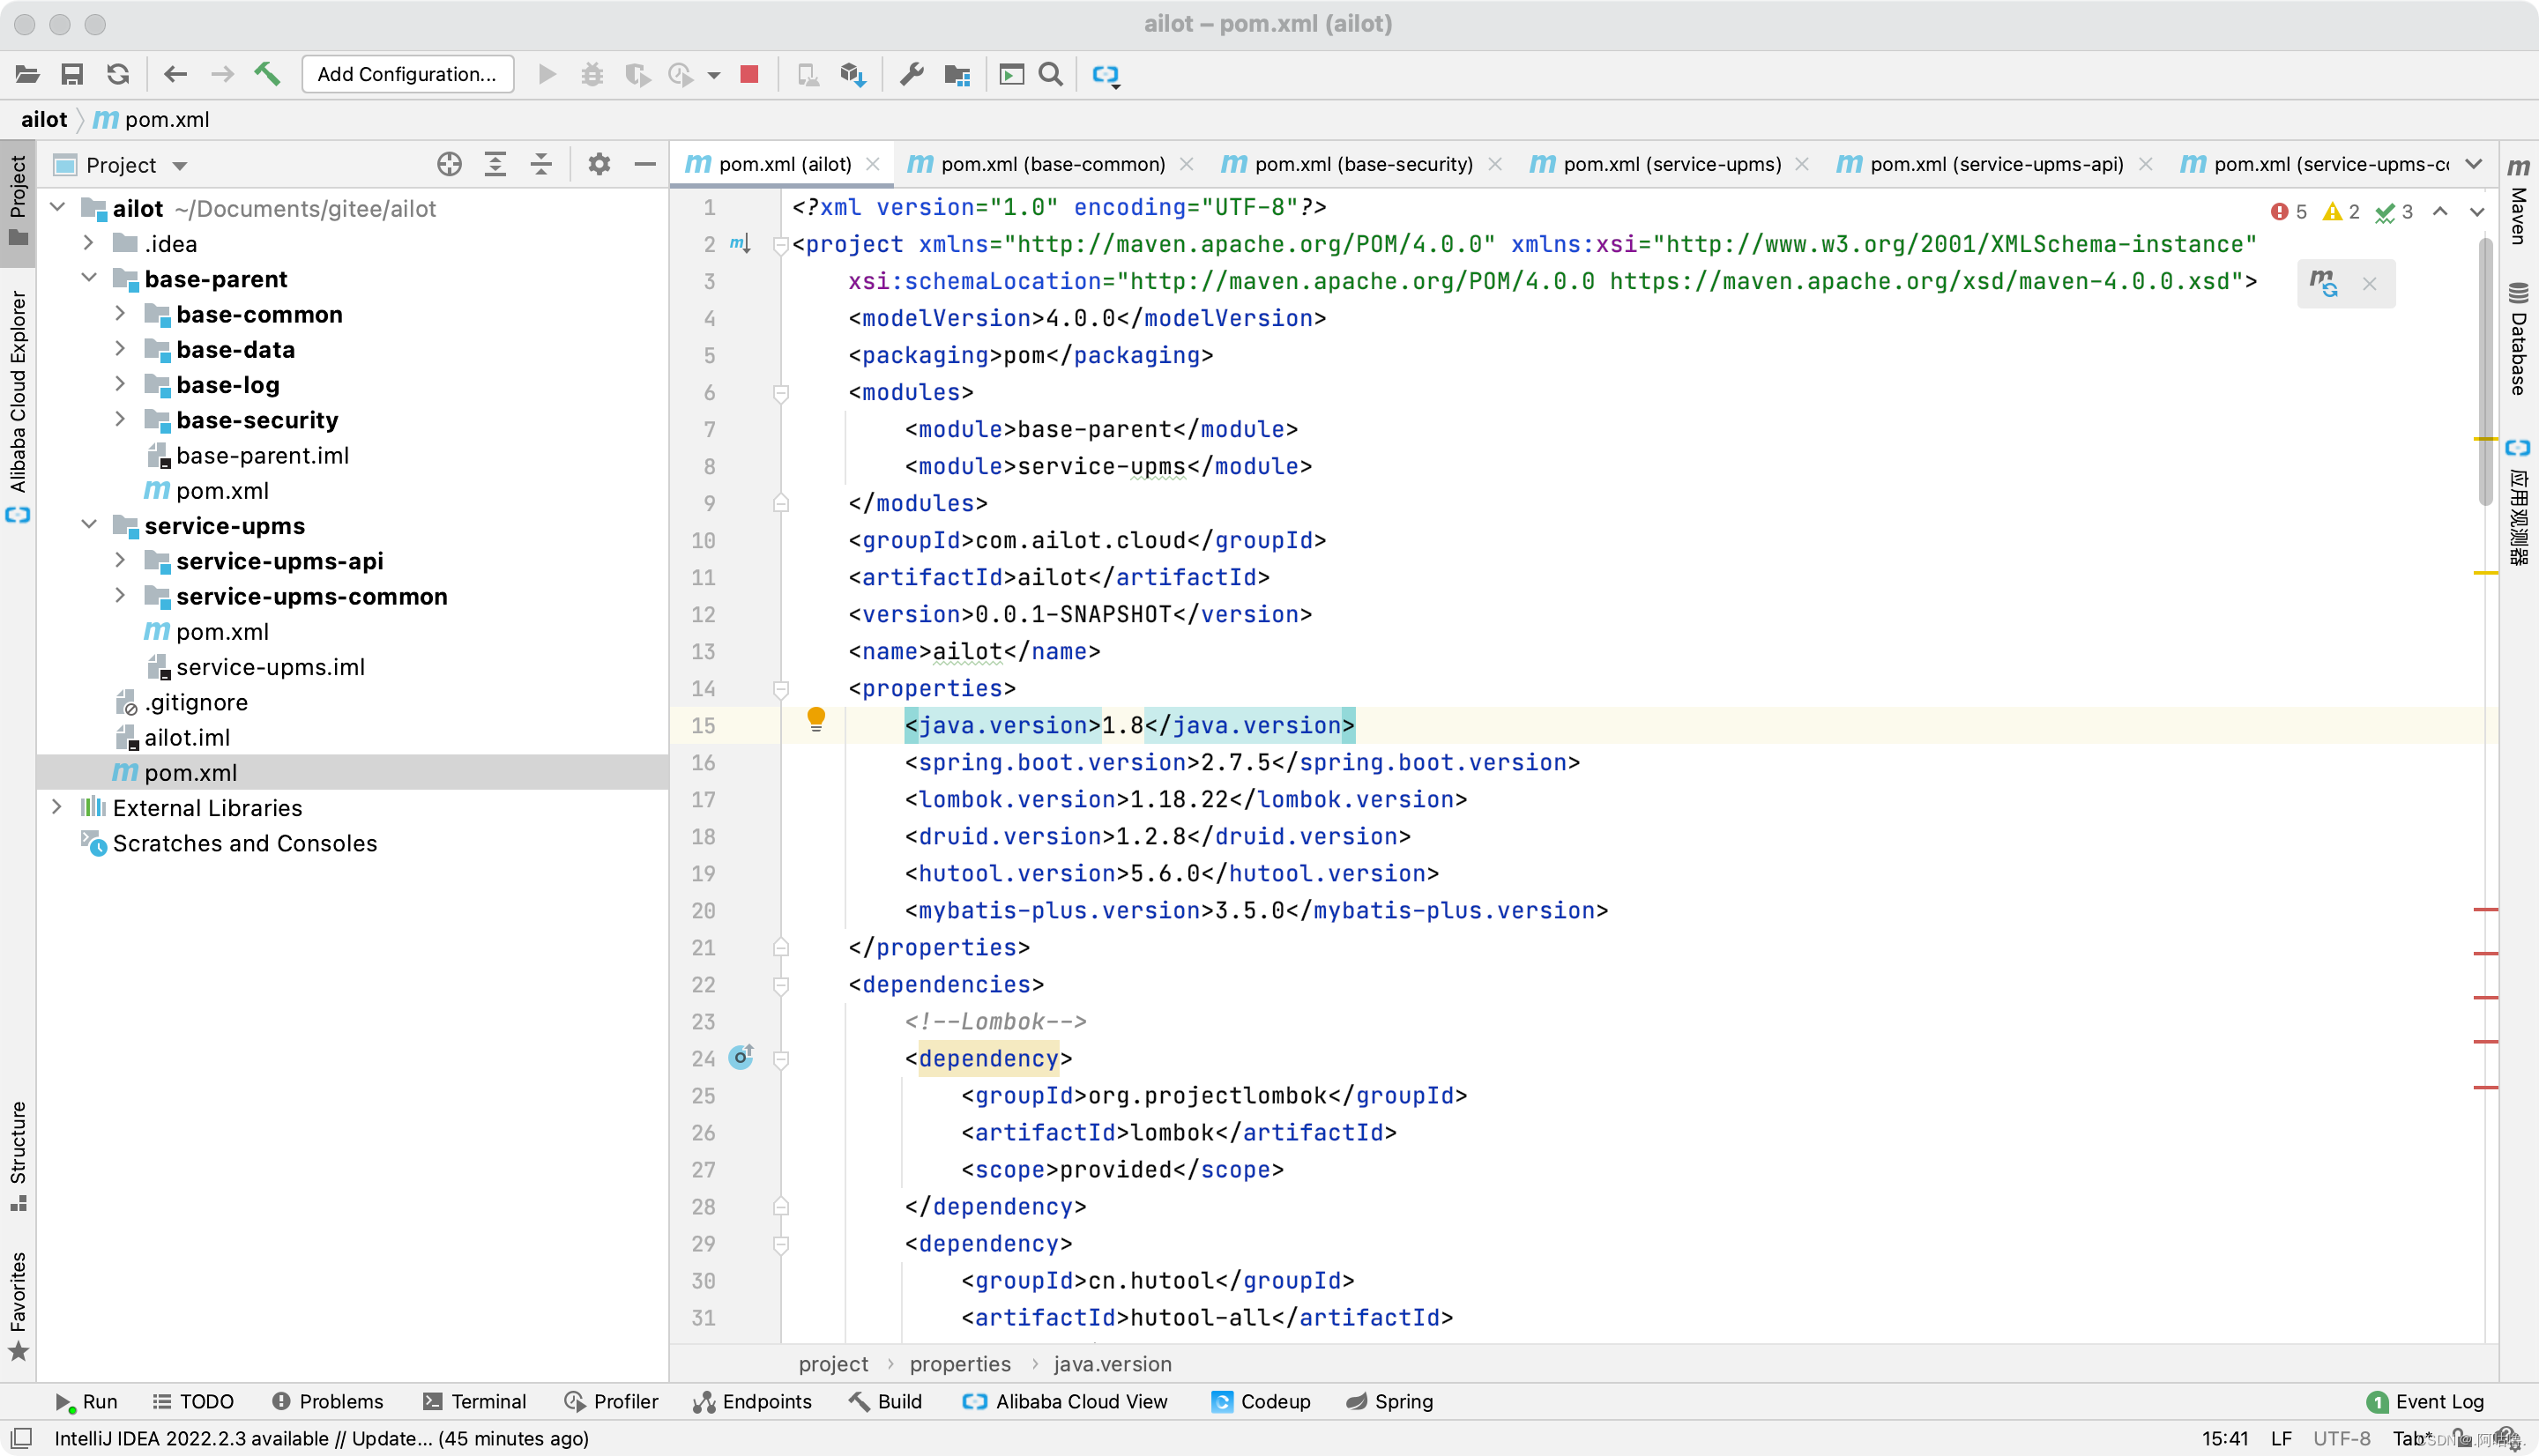Open Project panel gear options
The image size is (2539, 1456).
[x=599, y=164]
